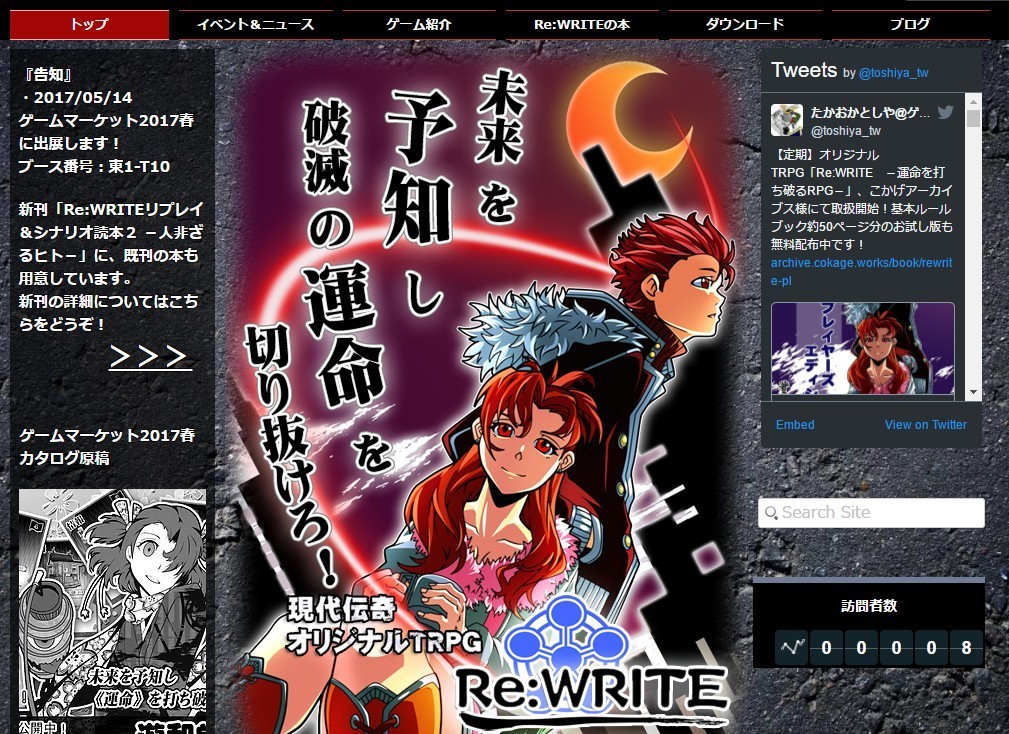This screenshot has height=734, width=1009.
Task: Click the tweet author name たかおかとしや@ゲ…
Action: 870,113
